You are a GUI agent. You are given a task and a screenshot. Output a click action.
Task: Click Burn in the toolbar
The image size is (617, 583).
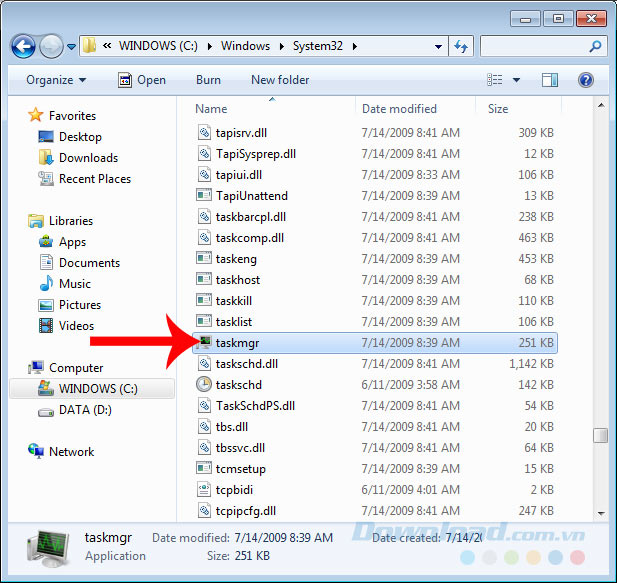tap(208, 80)
